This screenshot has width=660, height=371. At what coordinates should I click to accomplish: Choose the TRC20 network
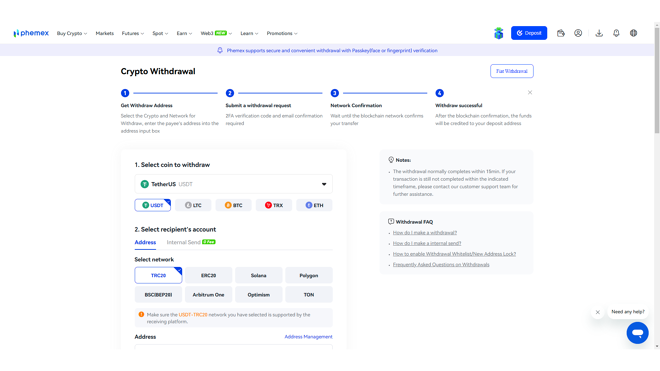click(x=158, y=275)
